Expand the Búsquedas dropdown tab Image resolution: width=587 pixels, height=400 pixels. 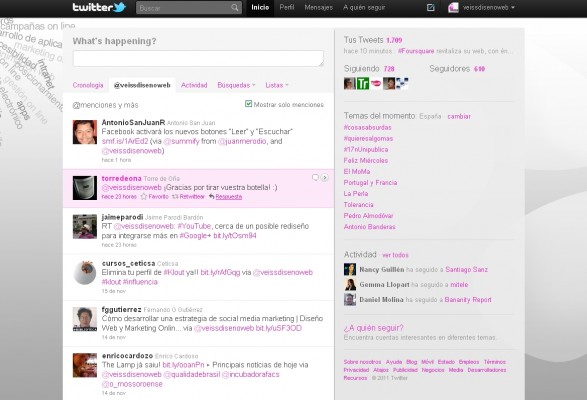(236, 85)
